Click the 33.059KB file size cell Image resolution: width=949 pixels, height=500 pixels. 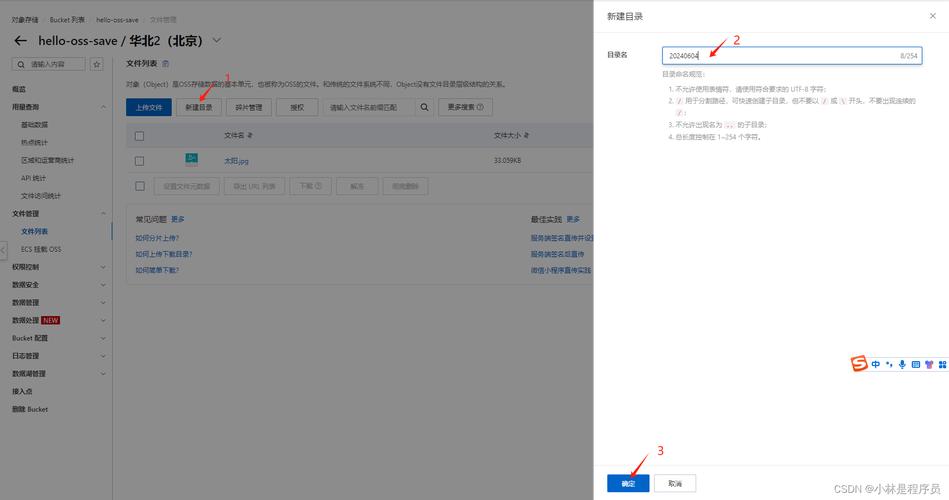[x=507, y=161]
